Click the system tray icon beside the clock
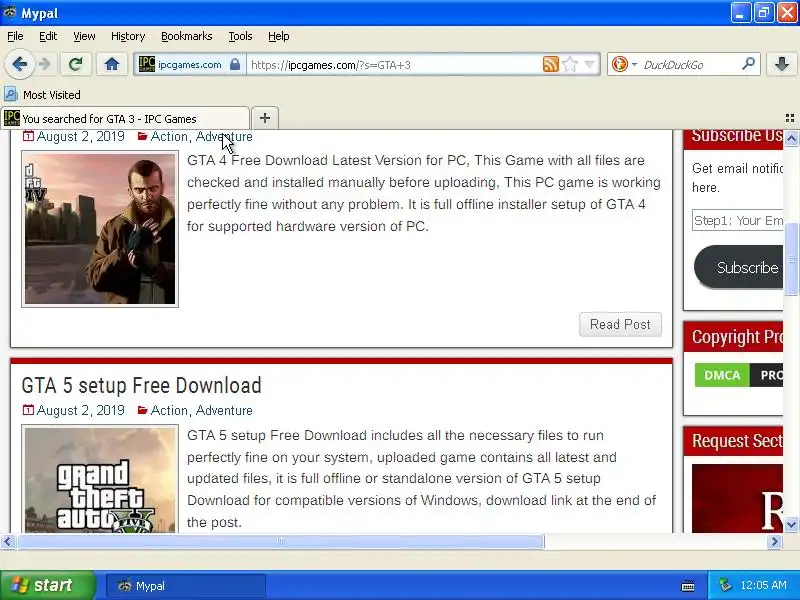 click(724, 585)
